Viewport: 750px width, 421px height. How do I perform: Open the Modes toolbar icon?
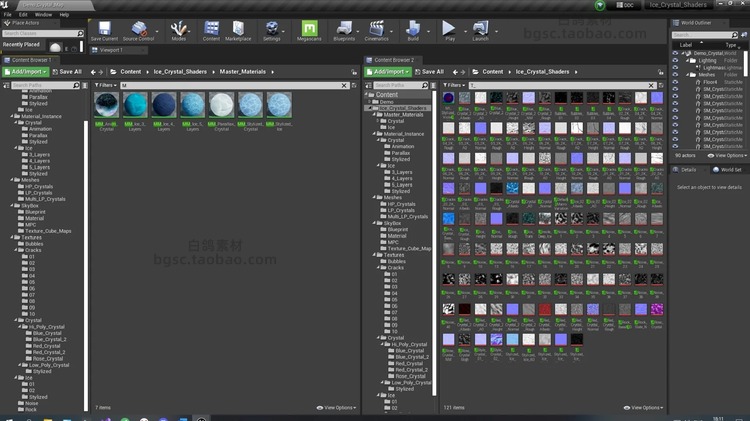tap(178, 31)
